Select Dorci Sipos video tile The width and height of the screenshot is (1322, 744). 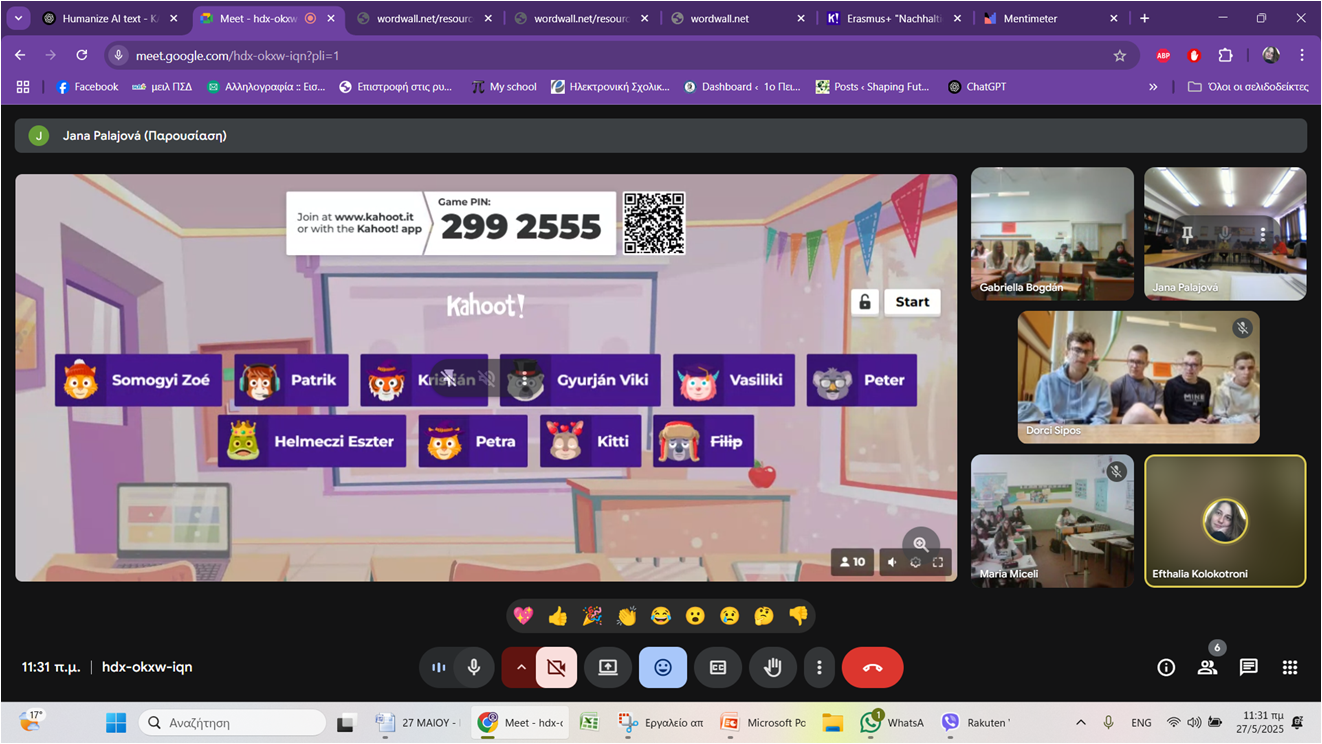pos(1138,377)
